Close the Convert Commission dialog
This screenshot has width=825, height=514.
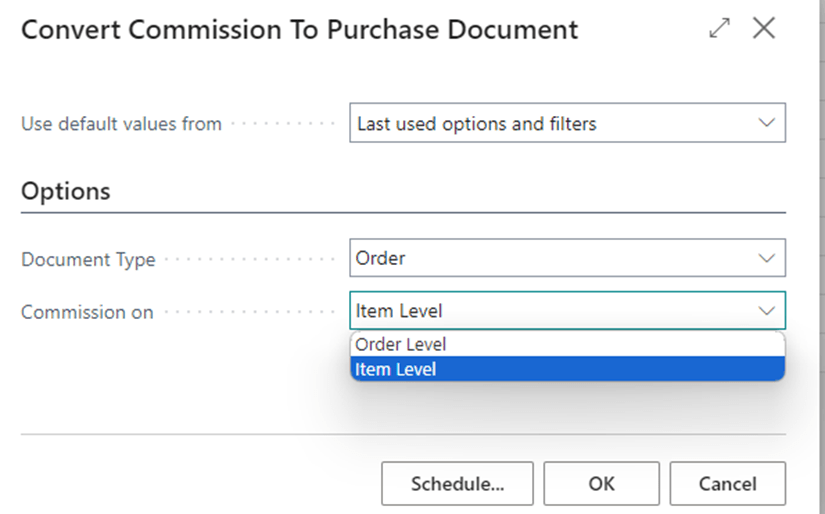(764, 29)
